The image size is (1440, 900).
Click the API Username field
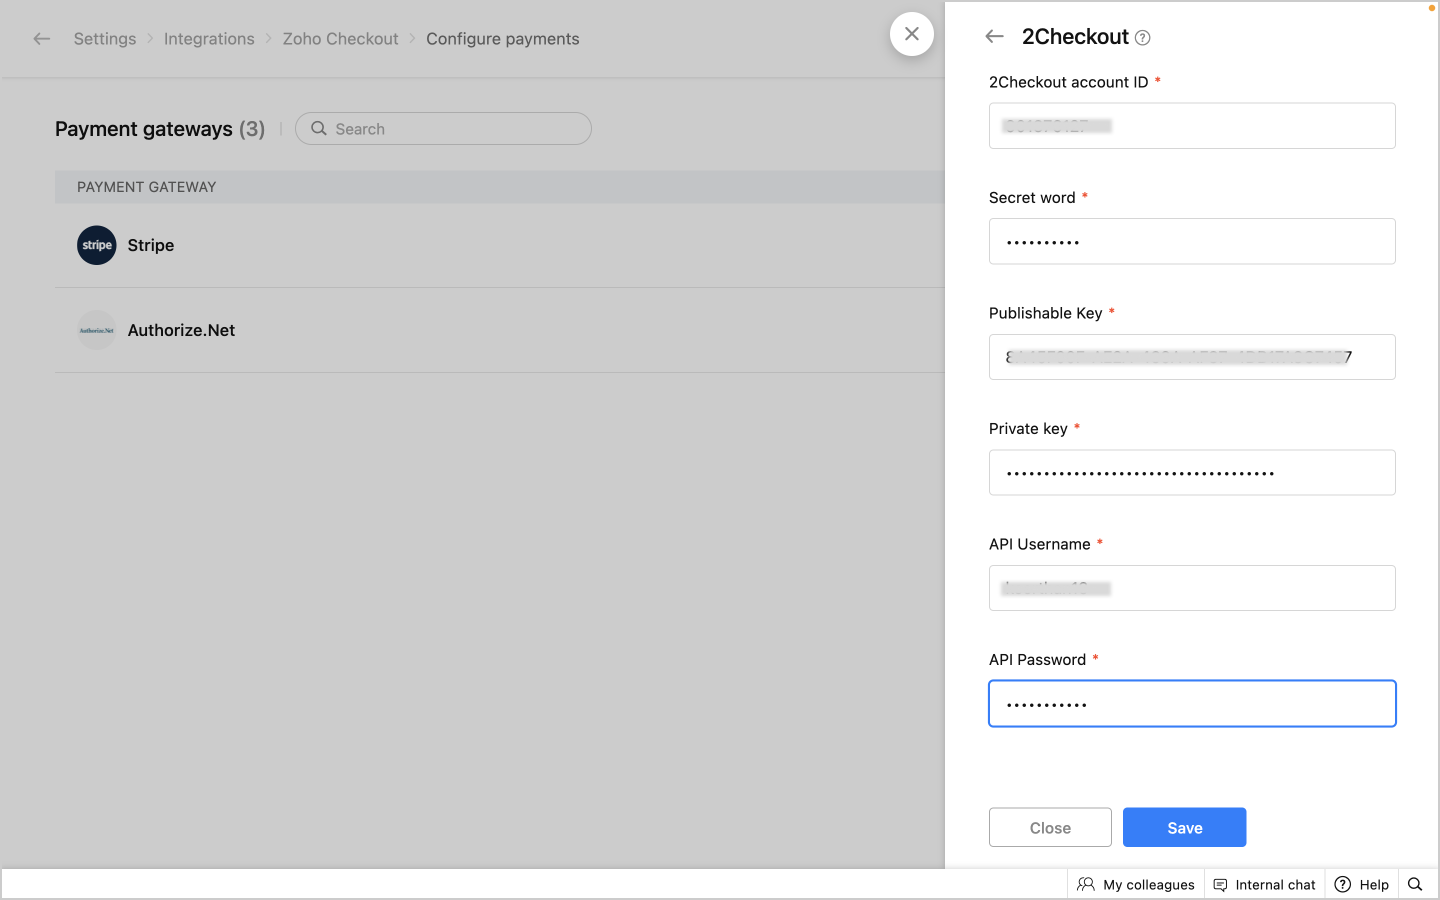[x=1192, y=588]
